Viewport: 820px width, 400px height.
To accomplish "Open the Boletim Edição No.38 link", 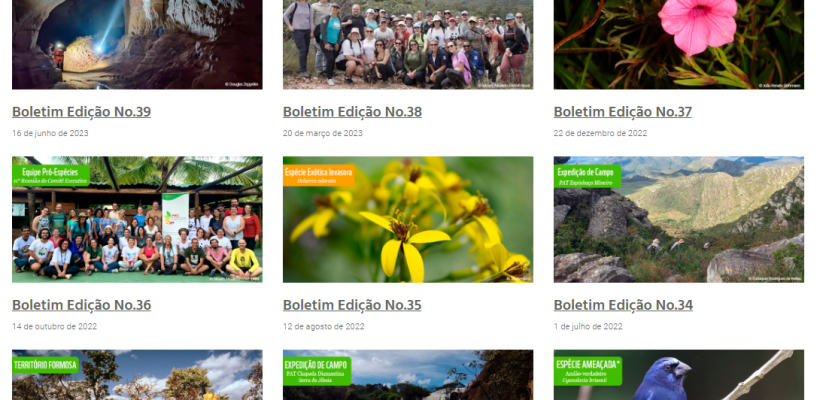I will click(352, 111).
